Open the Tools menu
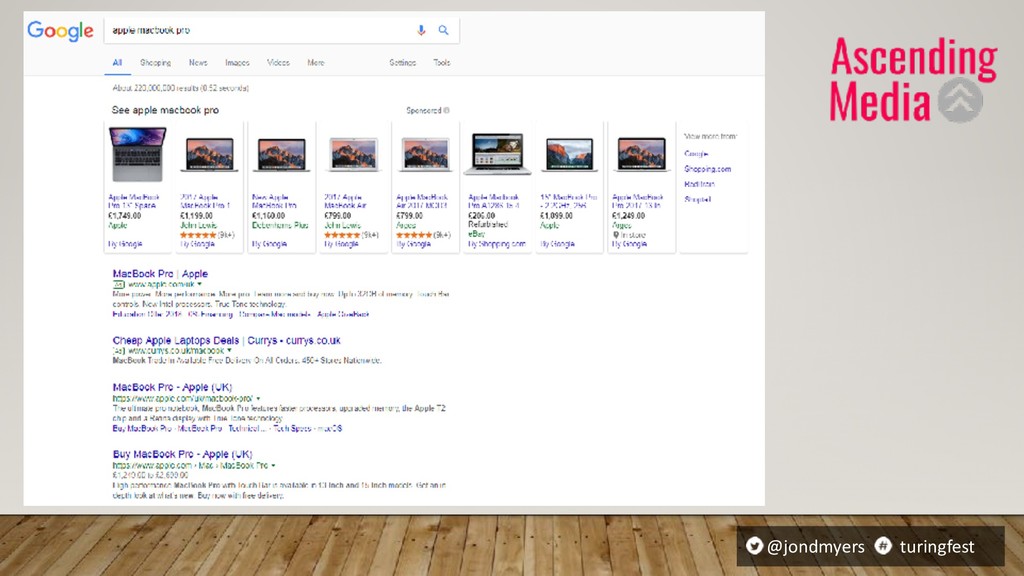Image resolution: width=1024 pixels, height=576 pixels. tap(441, 63)
